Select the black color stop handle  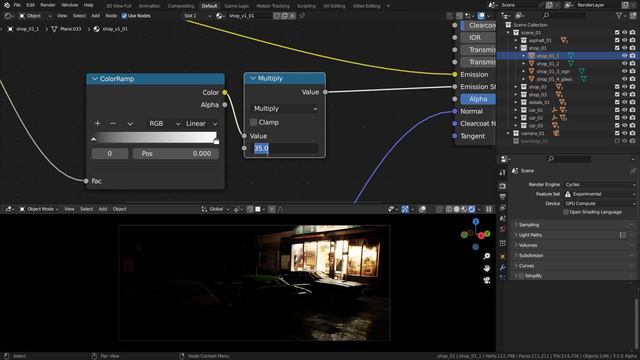[93, 140]
